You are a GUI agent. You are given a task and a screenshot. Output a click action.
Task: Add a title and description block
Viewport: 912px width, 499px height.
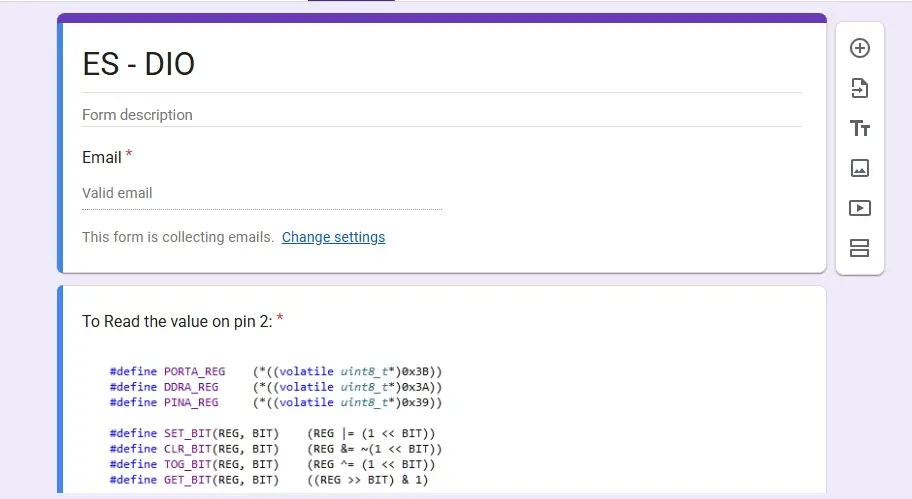(859, 128)
